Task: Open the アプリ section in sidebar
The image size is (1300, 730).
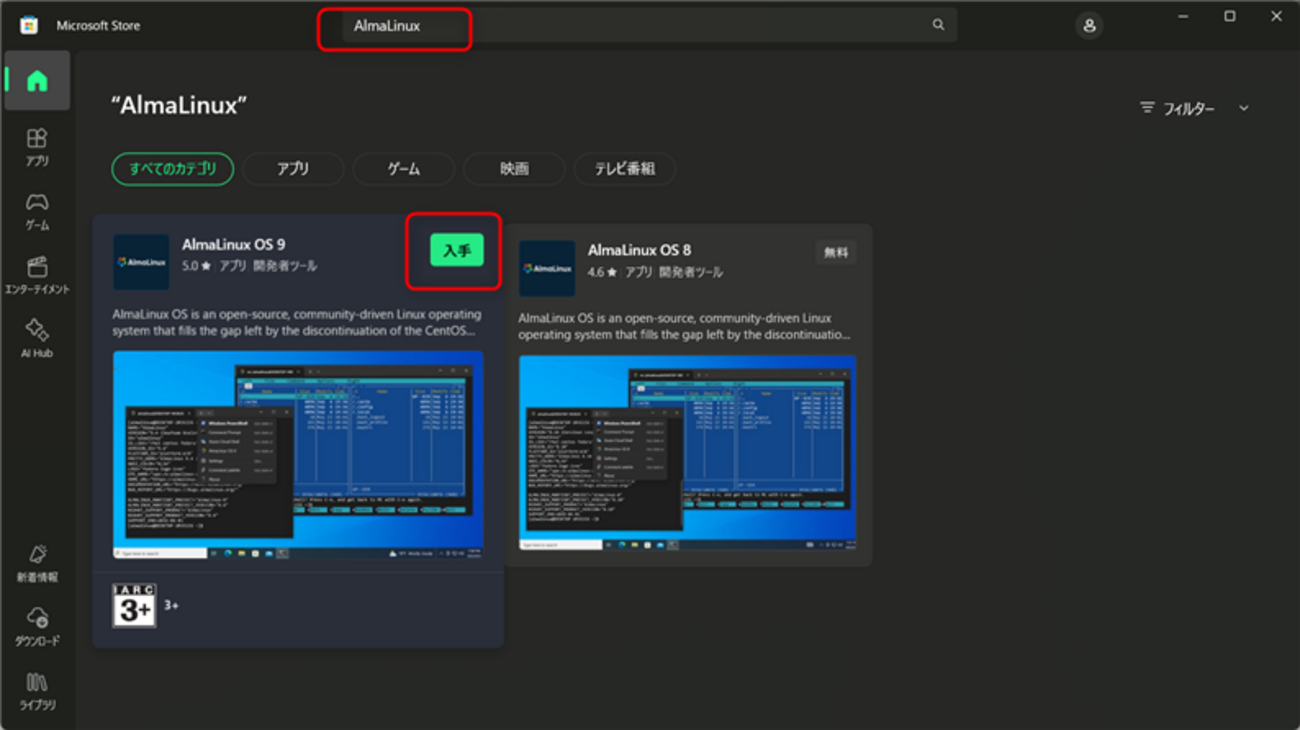Action: [x=37, y=146]
